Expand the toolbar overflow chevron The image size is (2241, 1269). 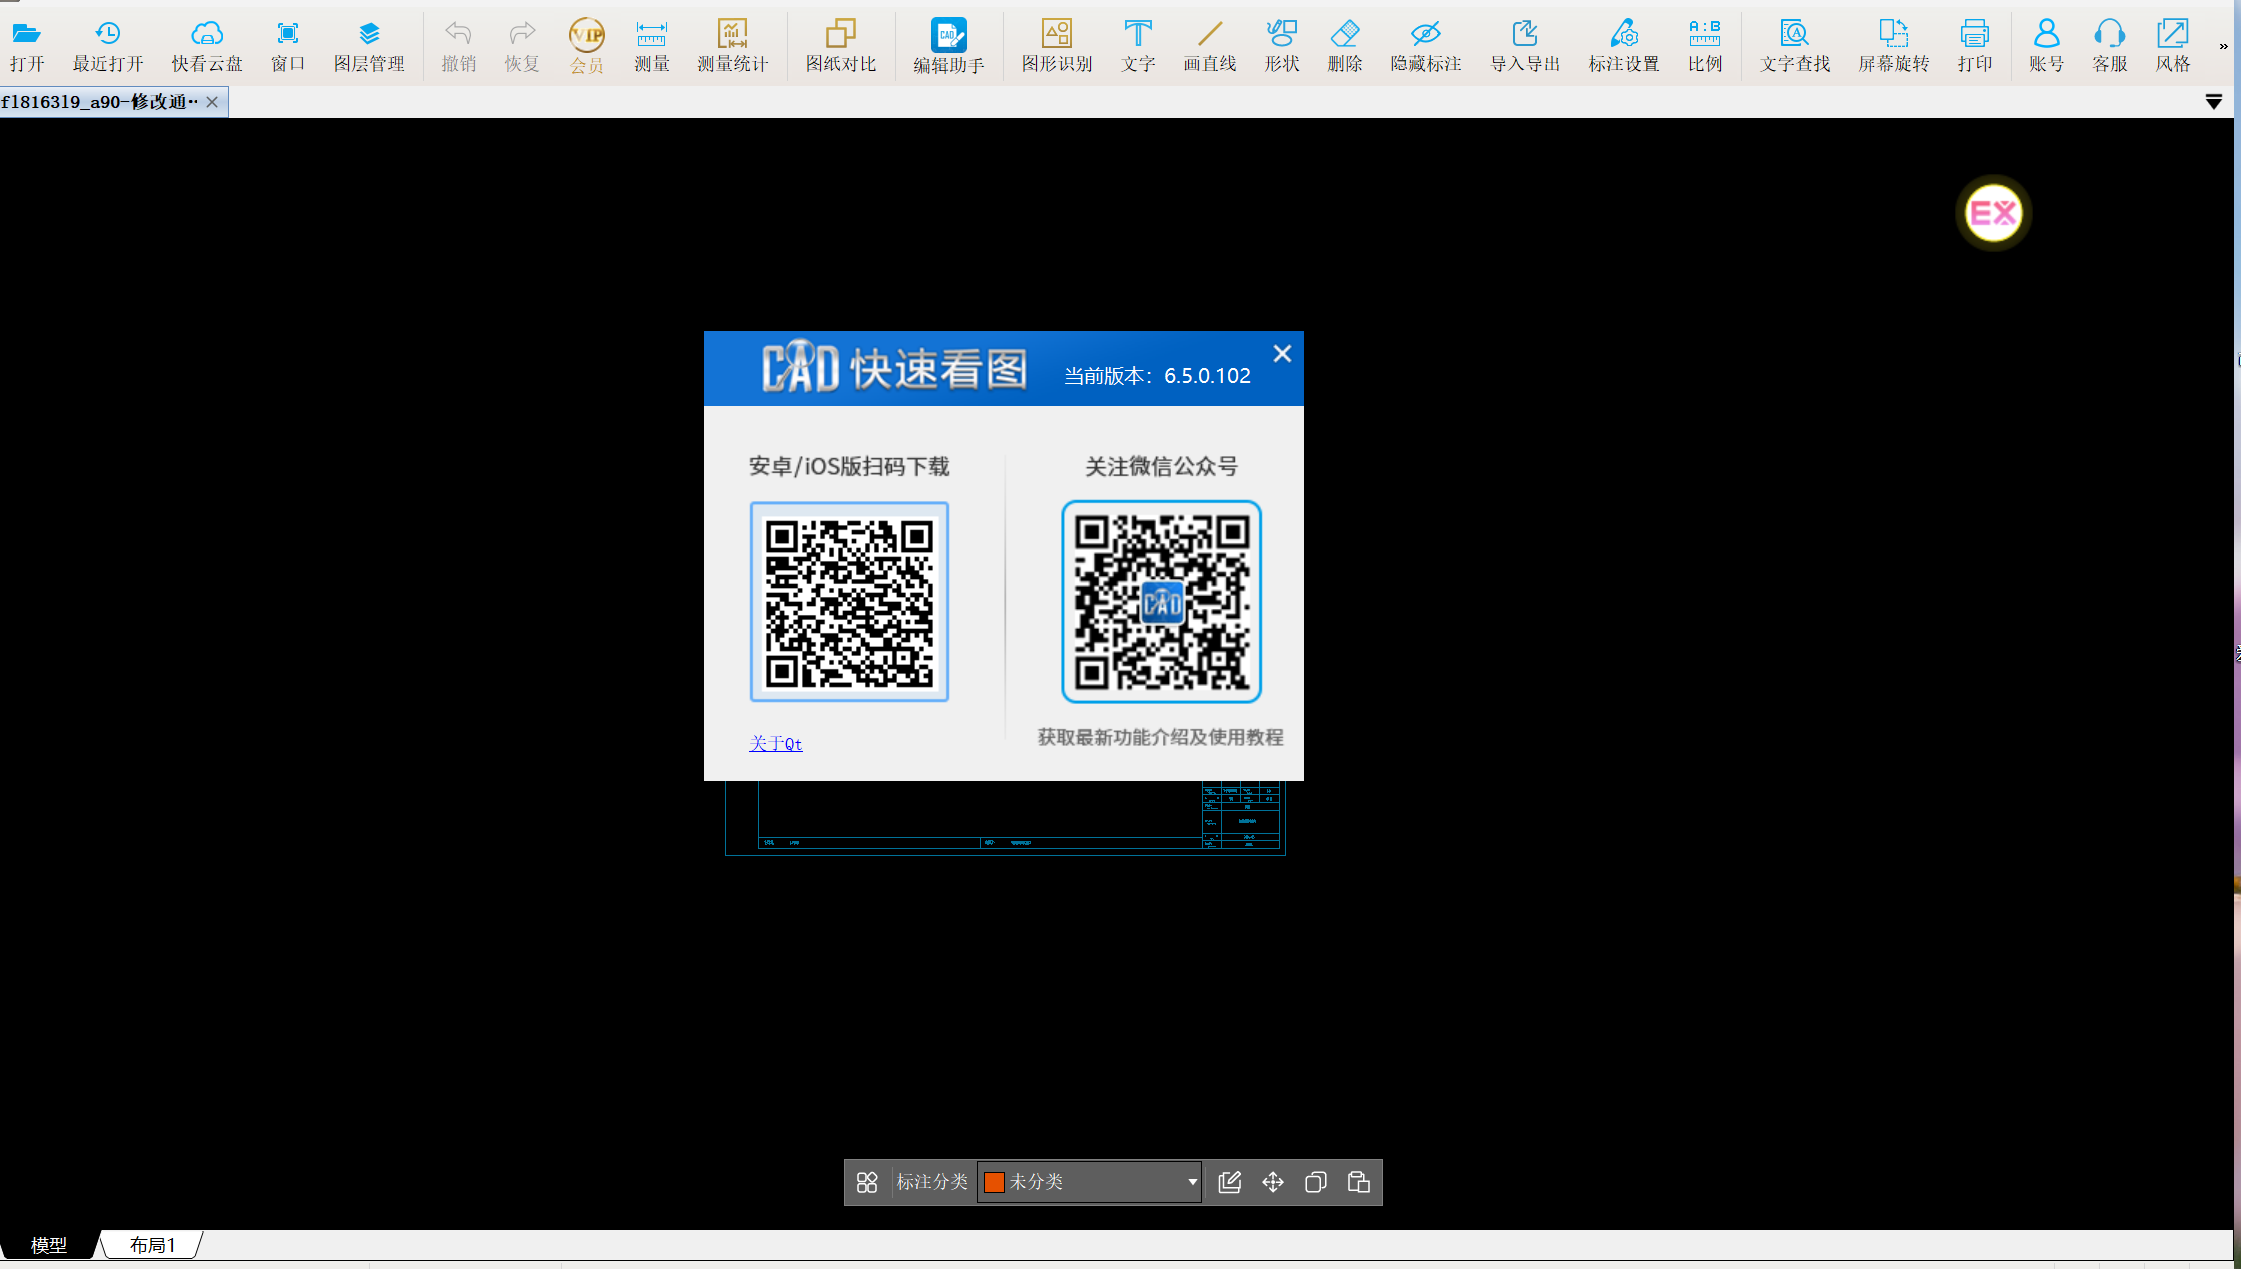pos(2223,46)
